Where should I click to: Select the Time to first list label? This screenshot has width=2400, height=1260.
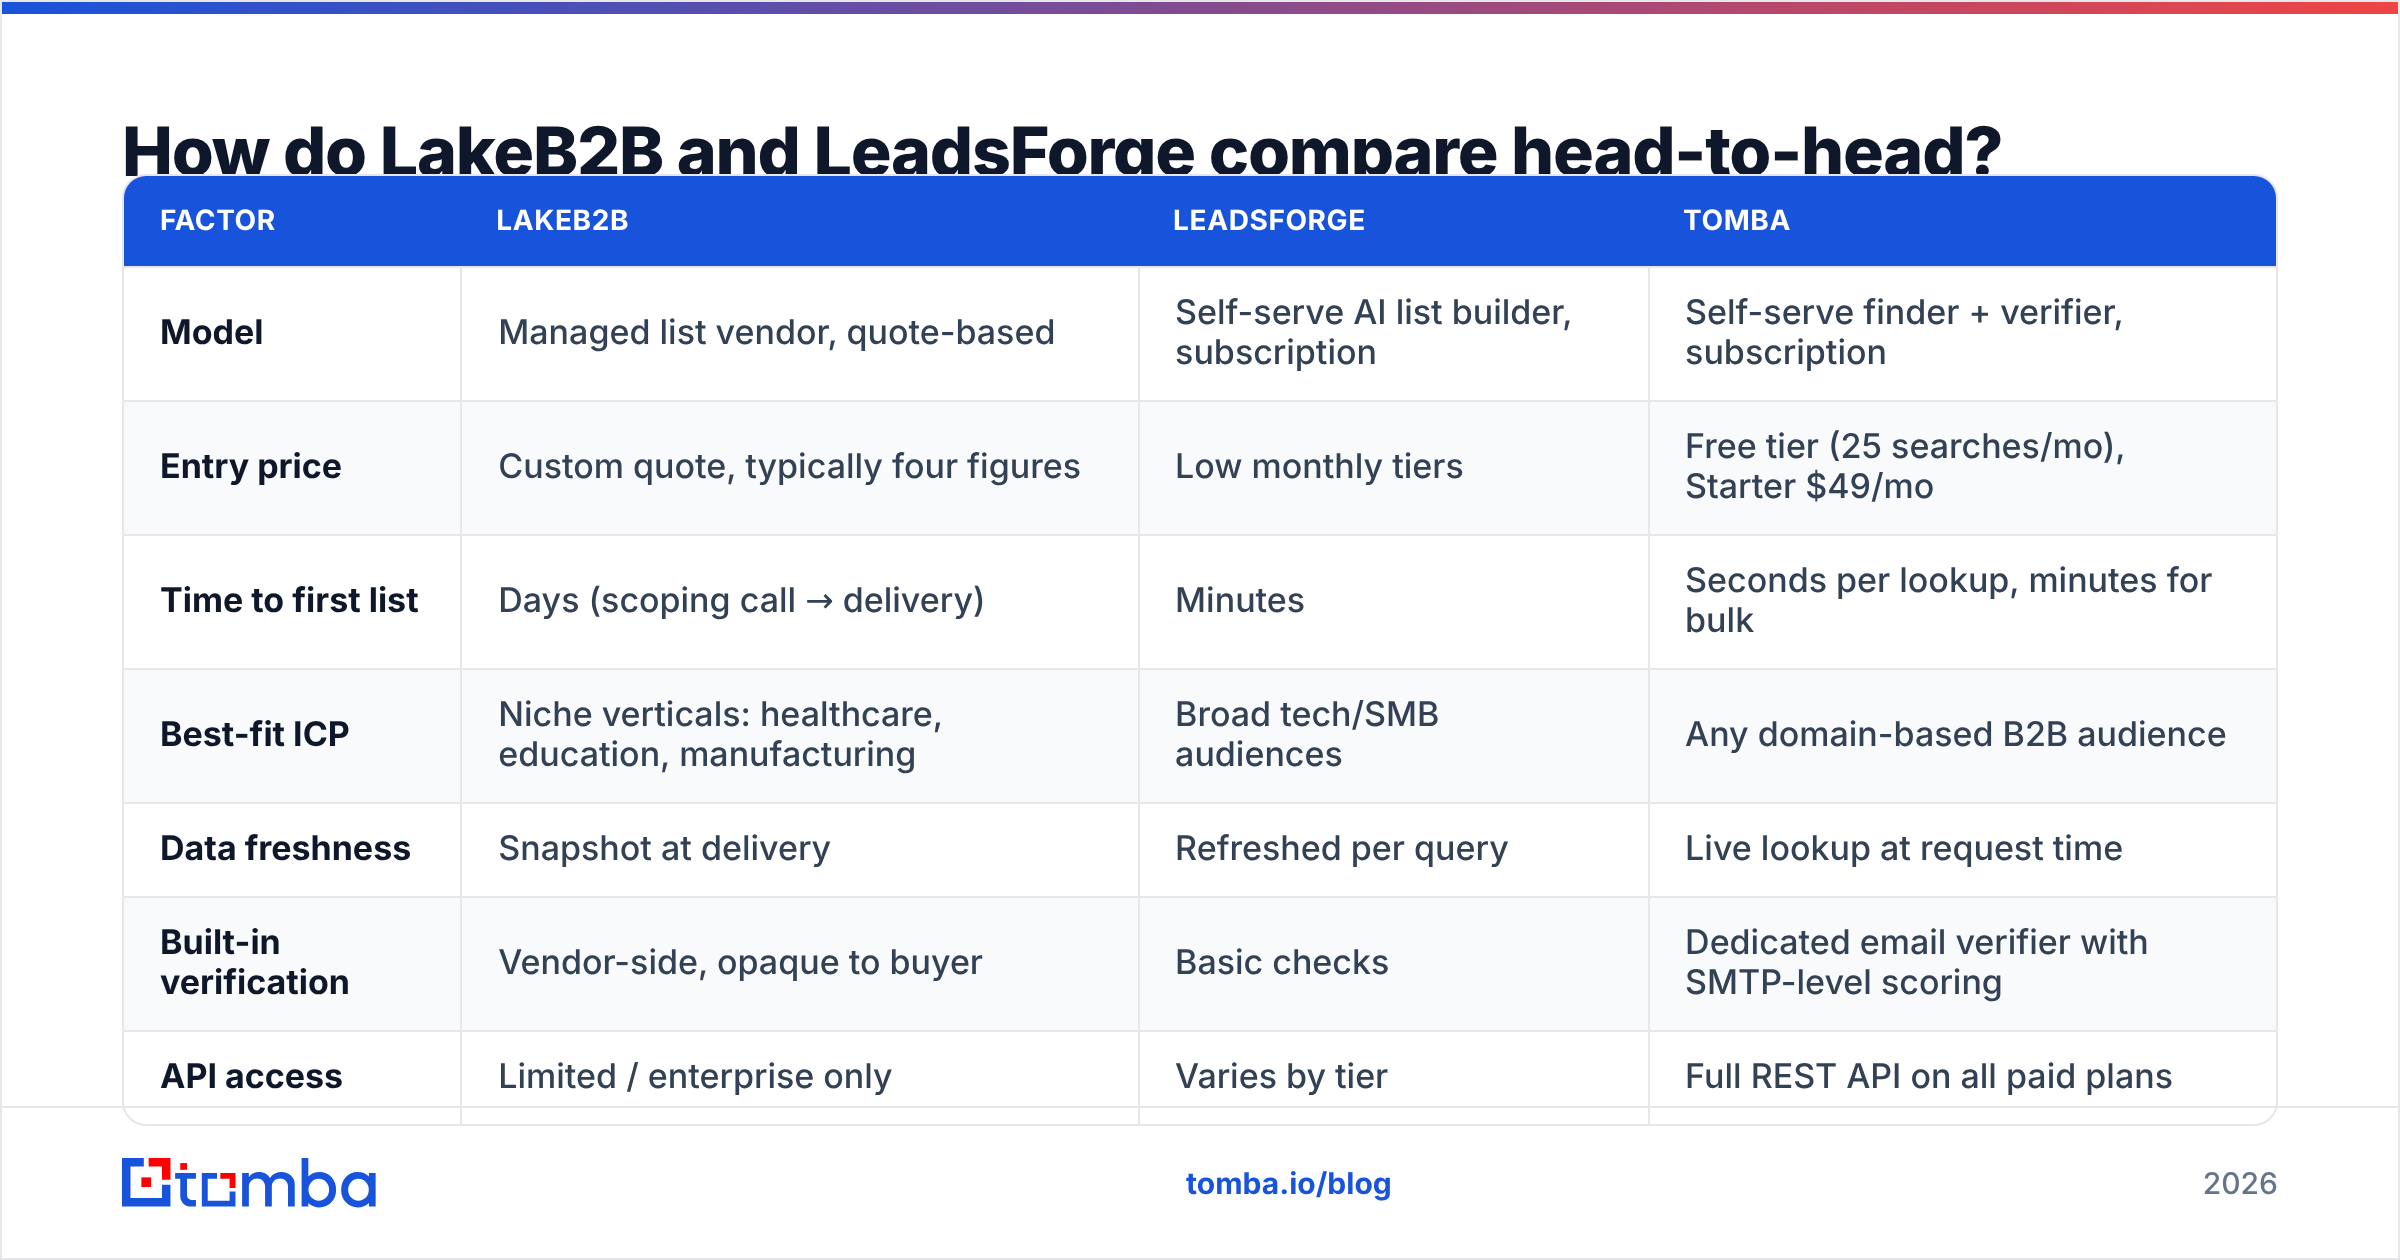(289, 601)
